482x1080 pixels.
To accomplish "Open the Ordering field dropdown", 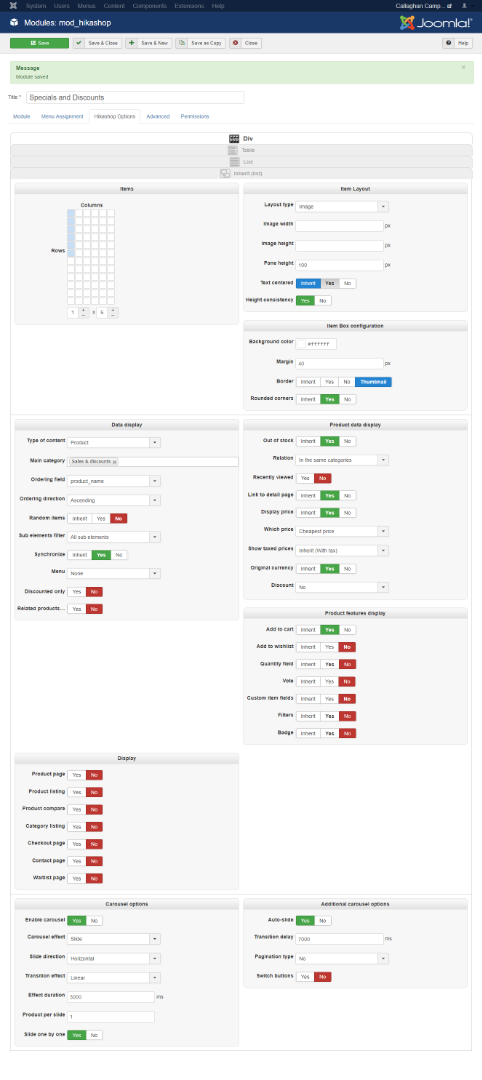I will [114, 481].
